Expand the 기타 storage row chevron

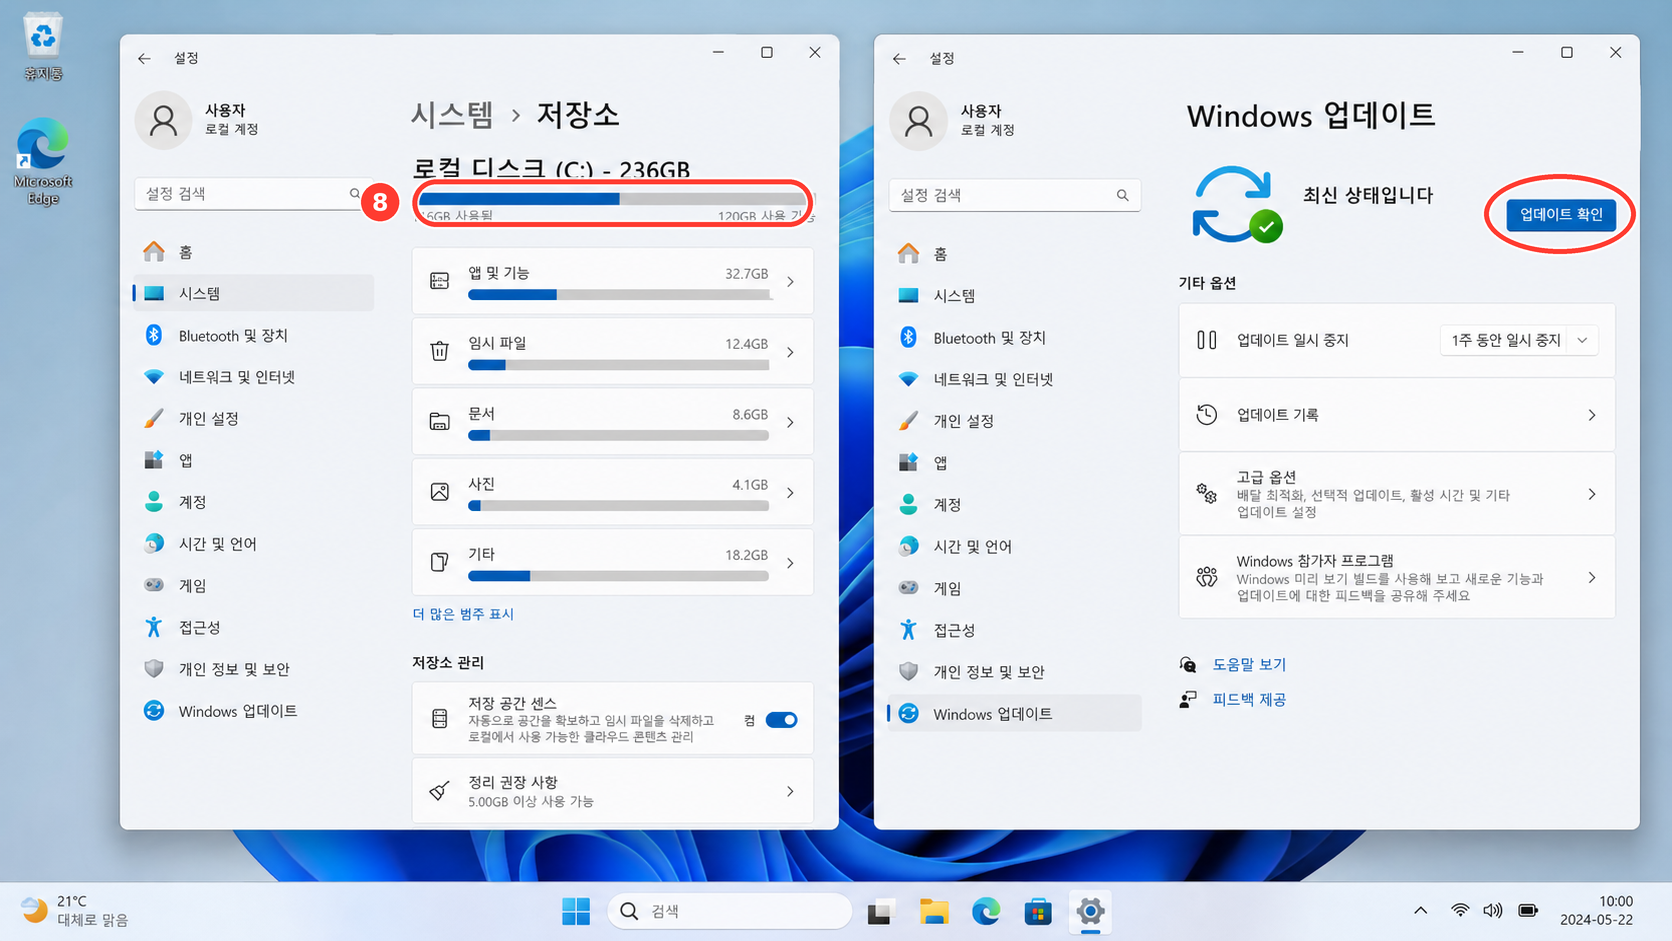click(790, 563)
